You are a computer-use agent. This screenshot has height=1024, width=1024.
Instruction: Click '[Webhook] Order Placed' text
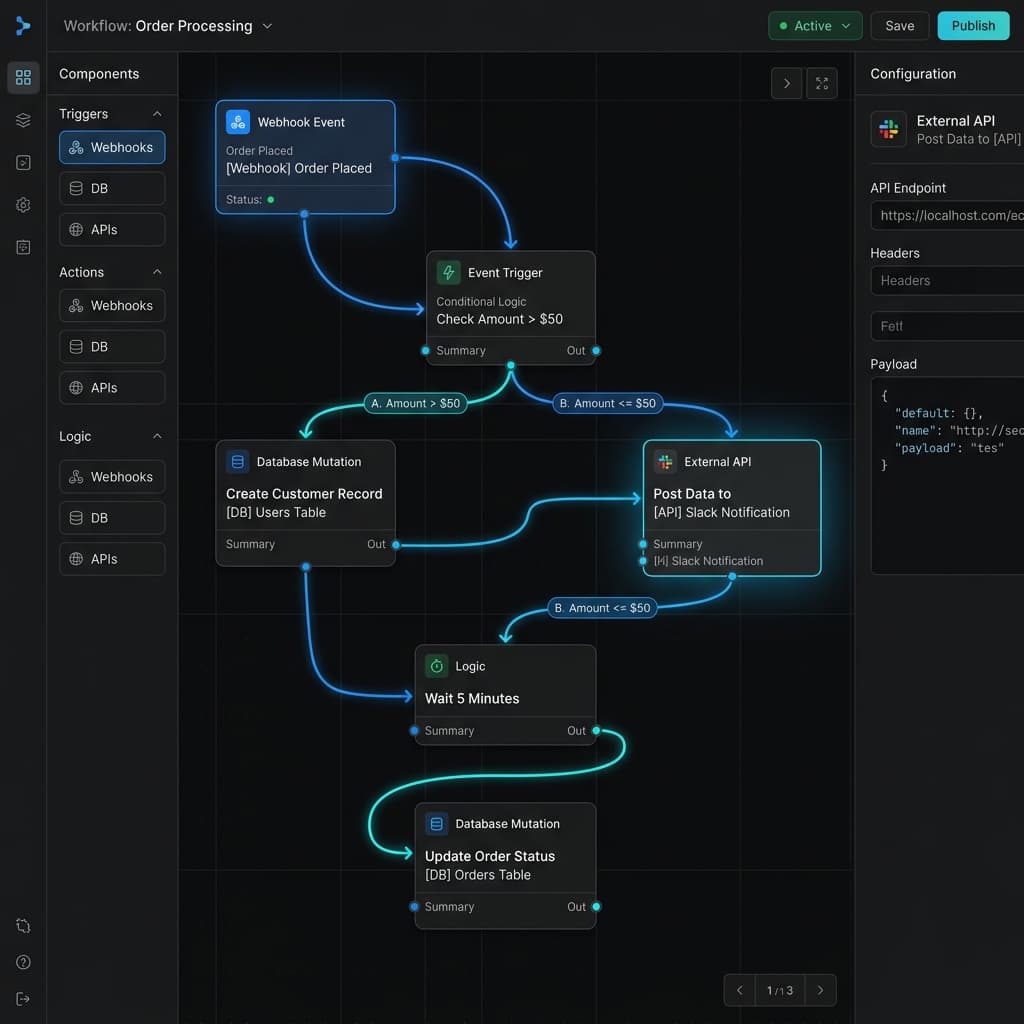click(x=299, y=168)
